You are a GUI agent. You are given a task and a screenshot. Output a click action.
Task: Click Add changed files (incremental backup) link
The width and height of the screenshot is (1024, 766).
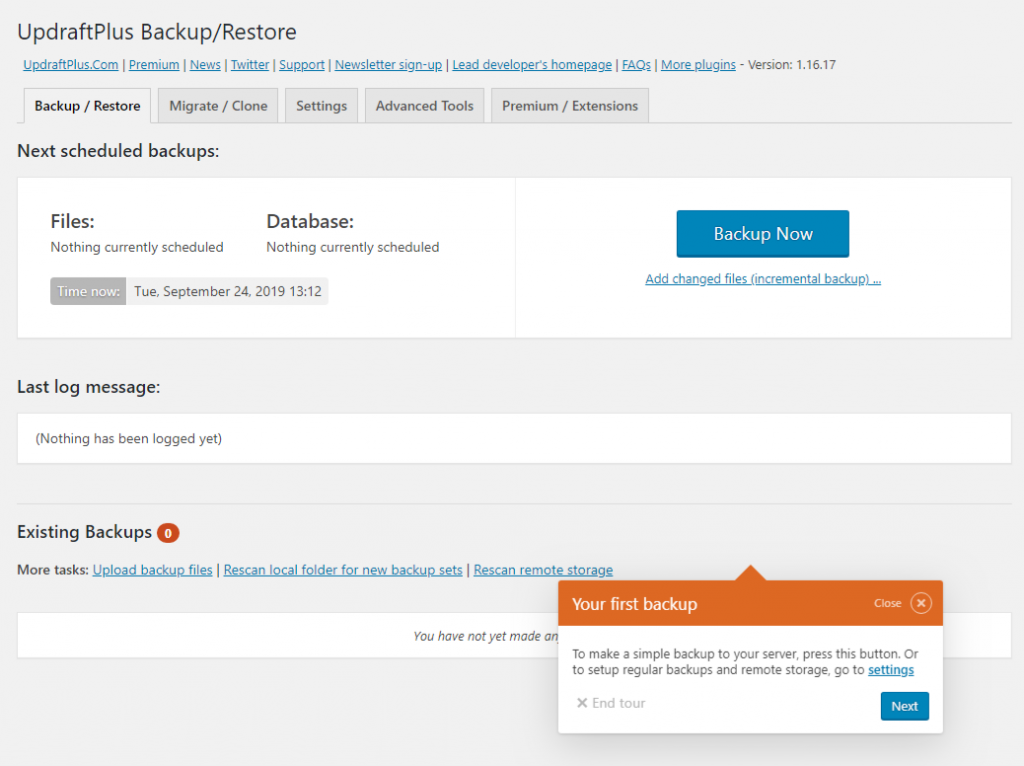click(763, 279)
